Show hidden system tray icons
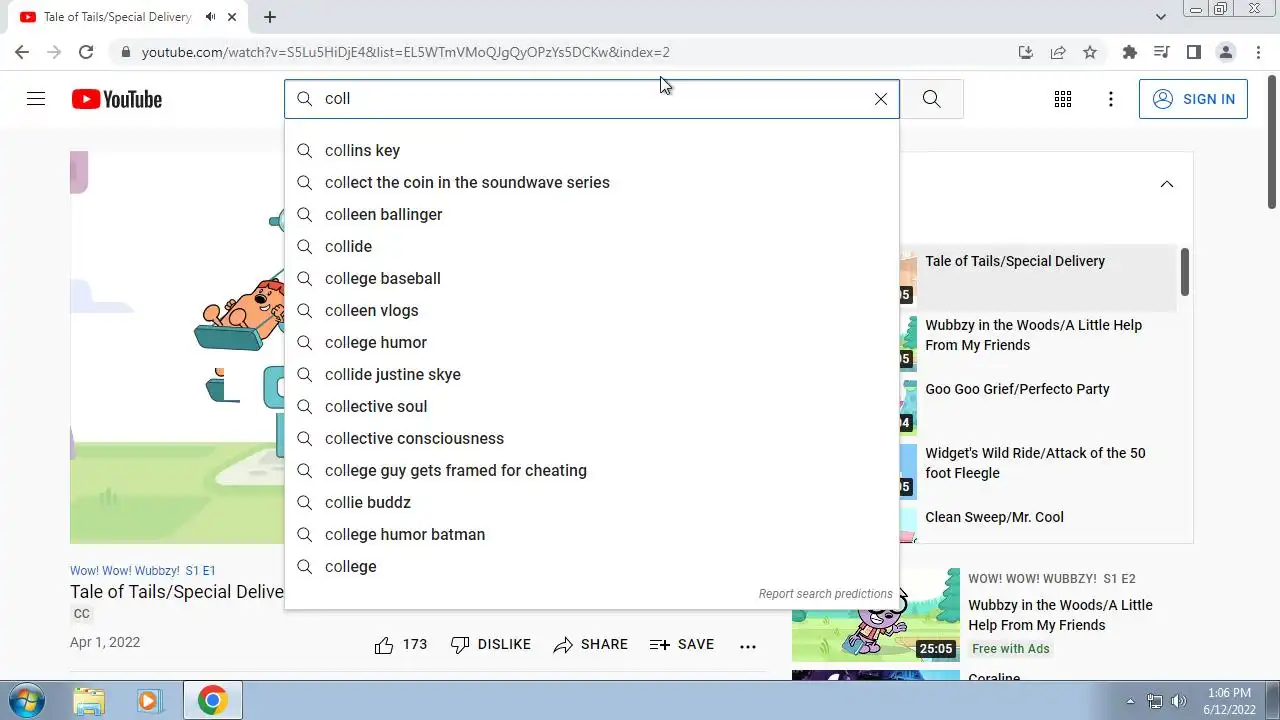The image size is (1280, 720). [x=1131, y=701]
